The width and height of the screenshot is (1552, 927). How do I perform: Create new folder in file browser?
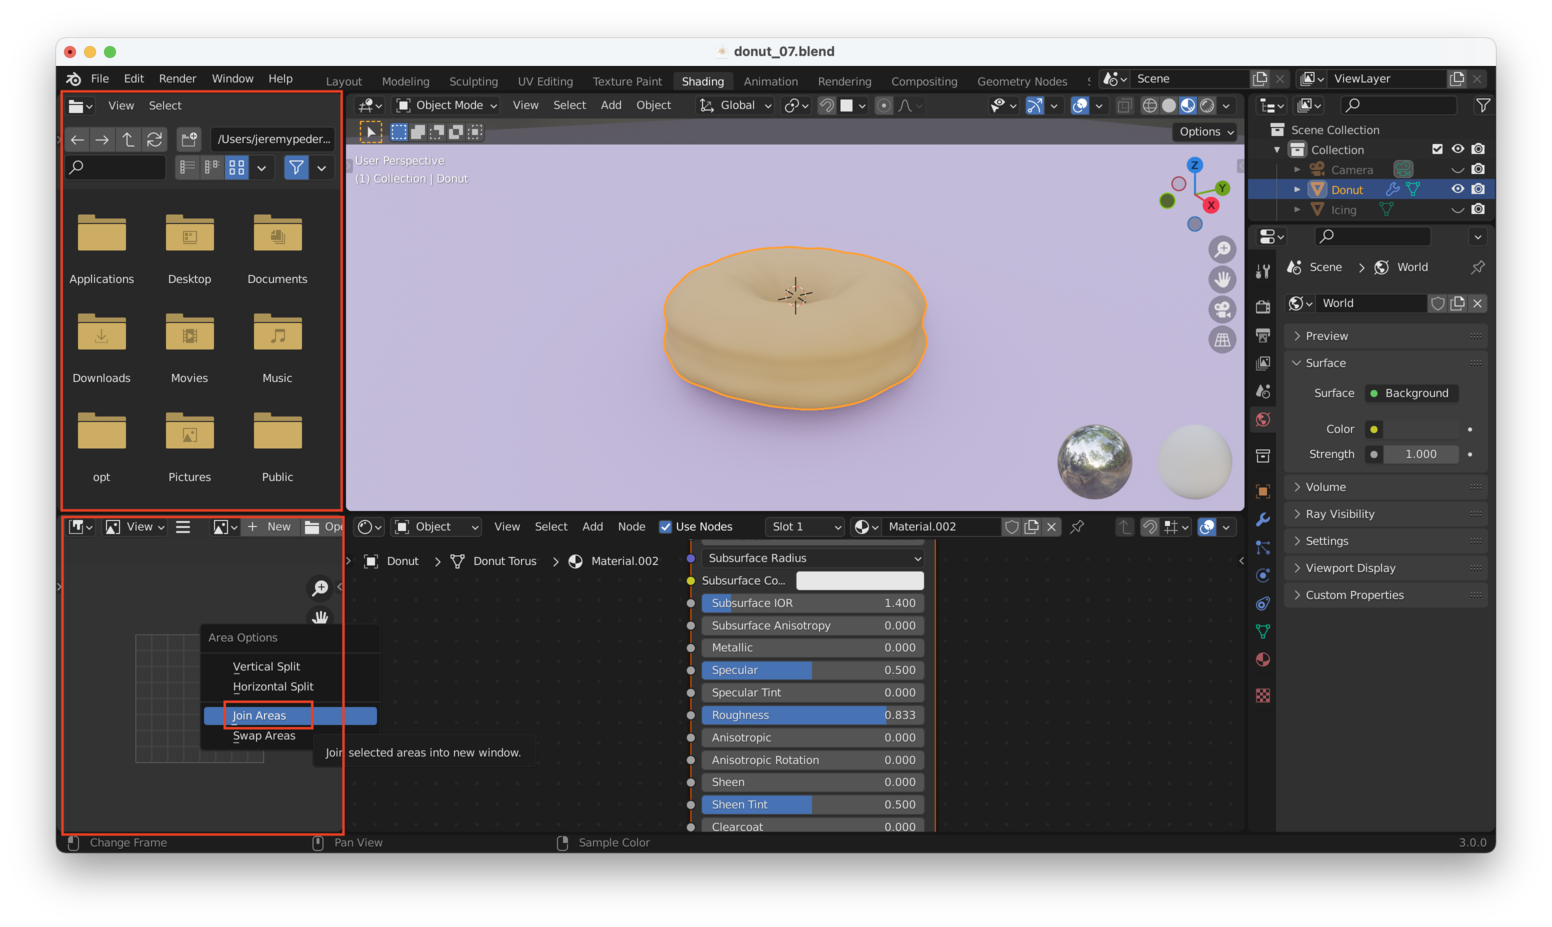pos(189,139)
